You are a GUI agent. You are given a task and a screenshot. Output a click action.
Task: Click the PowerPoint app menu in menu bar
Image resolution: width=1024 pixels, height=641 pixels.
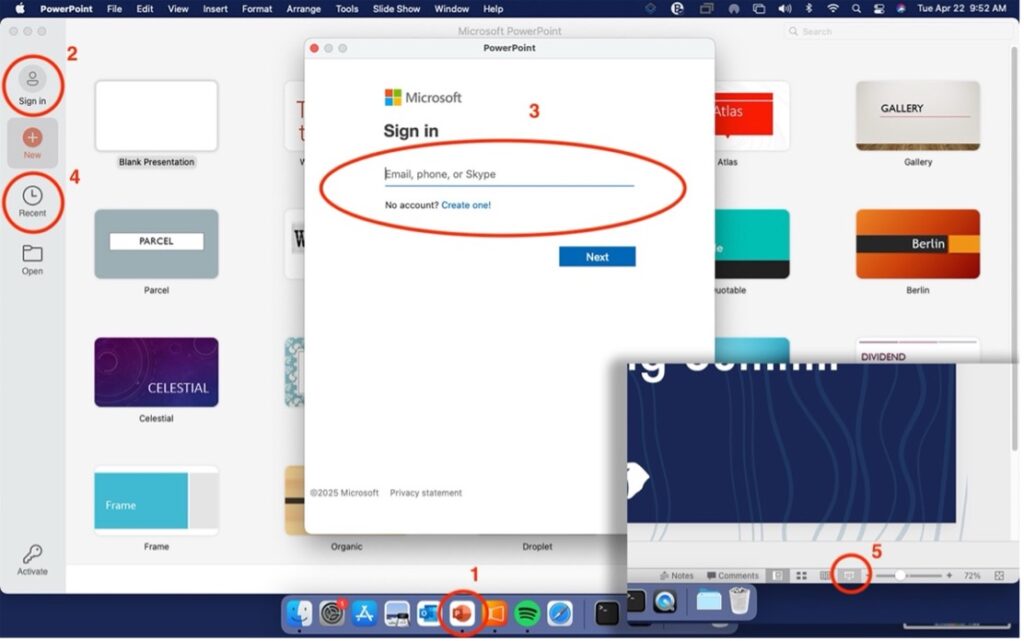pos(66,8)
